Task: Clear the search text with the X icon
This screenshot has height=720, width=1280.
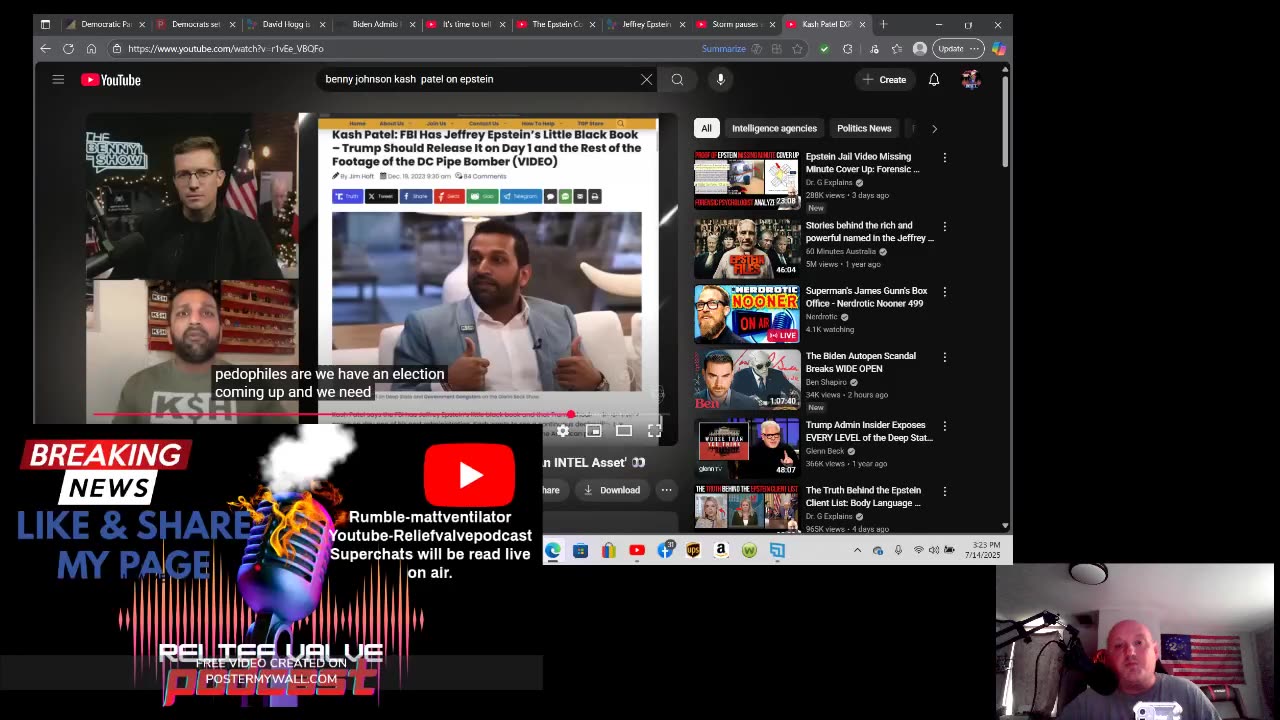Action: (646, 79)
